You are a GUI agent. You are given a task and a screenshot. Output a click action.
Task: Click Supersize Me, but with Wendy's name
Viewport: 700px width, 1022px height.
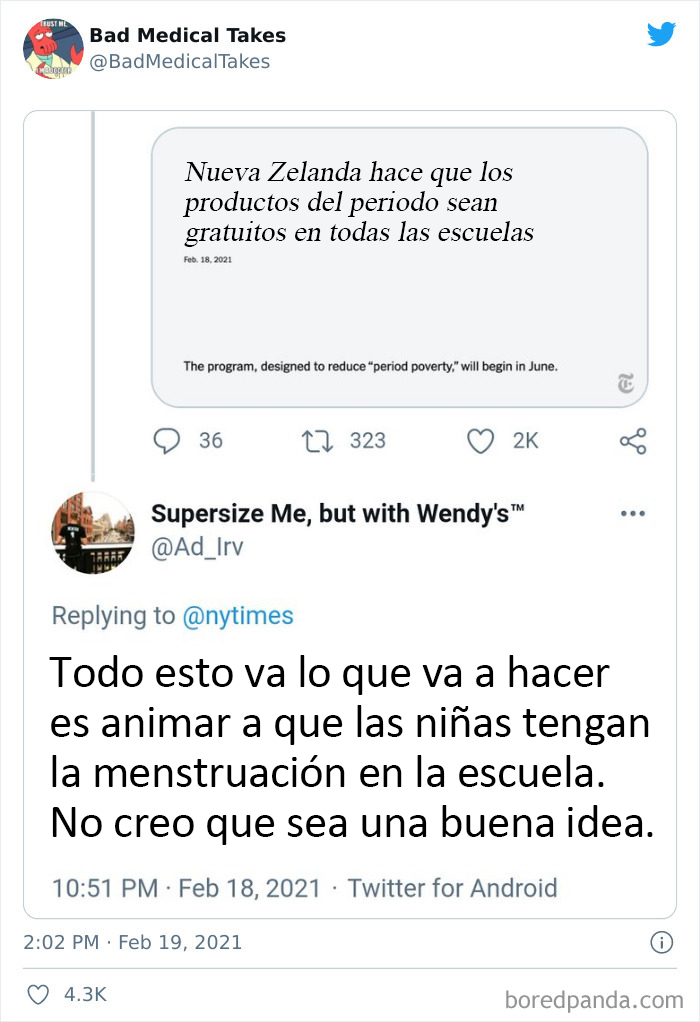coord(338,514)
